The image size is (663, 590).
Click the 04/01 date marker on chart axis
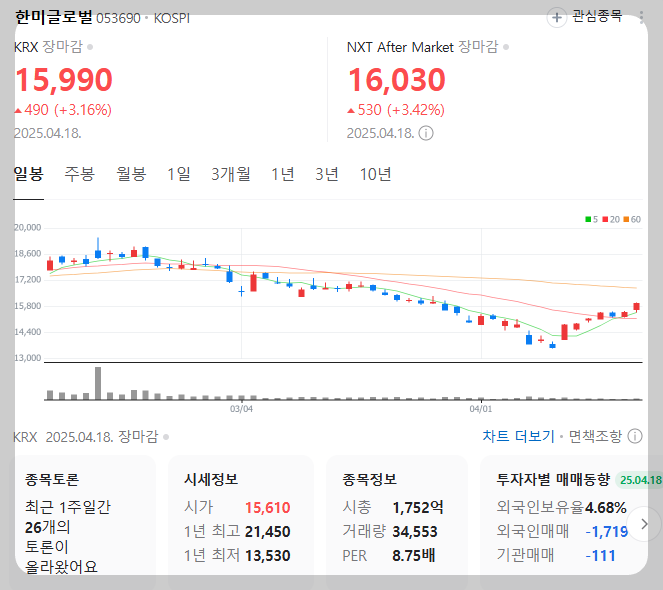click(481, 409)
